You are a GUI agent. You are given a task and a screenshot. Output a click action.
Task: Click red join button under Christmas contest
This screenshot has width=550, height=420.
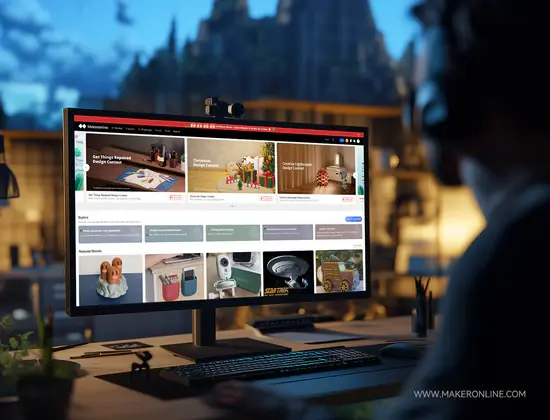(266, 198)
